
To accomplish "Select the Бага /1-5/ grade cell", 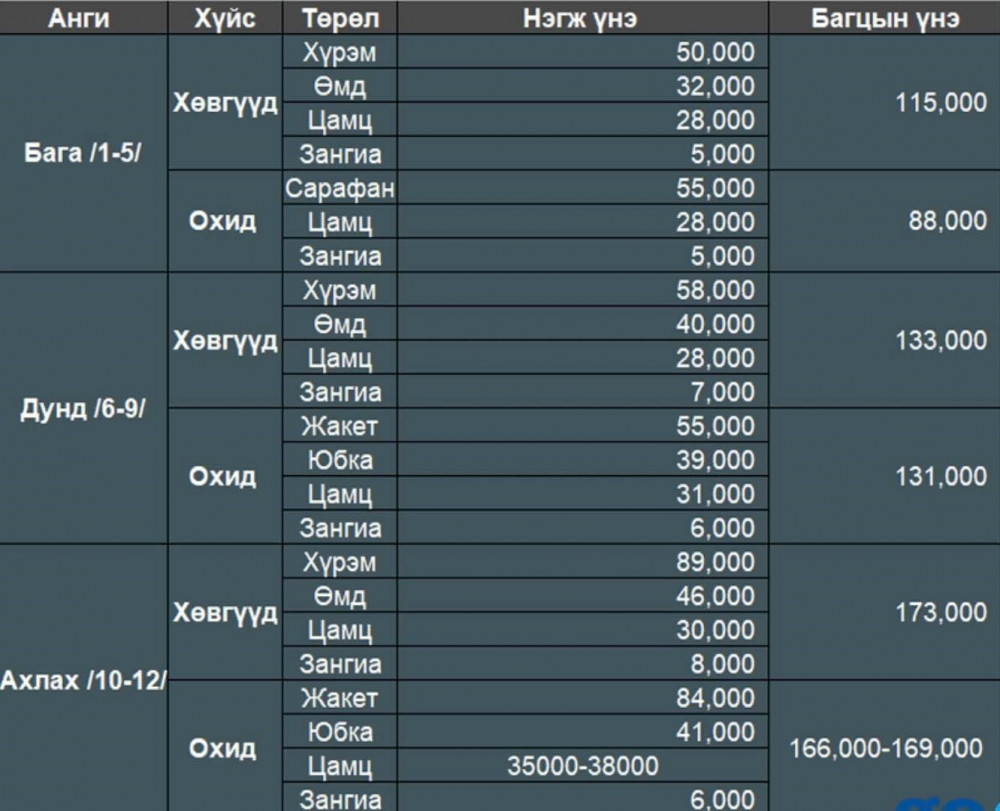I will (x=84, y=154).
